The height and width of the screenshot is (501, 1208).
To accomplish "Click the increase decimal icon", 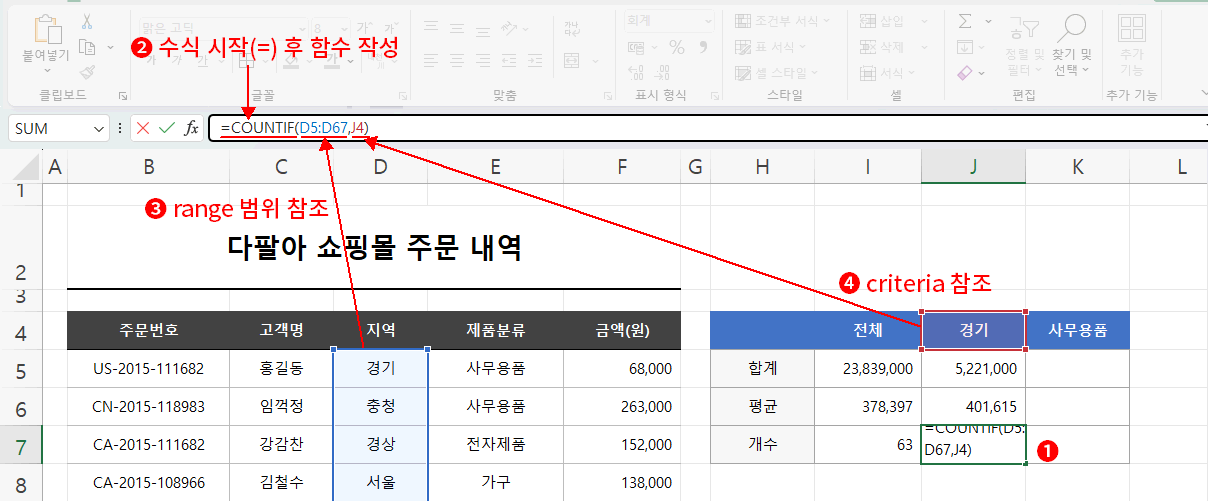I will point(637,72).
